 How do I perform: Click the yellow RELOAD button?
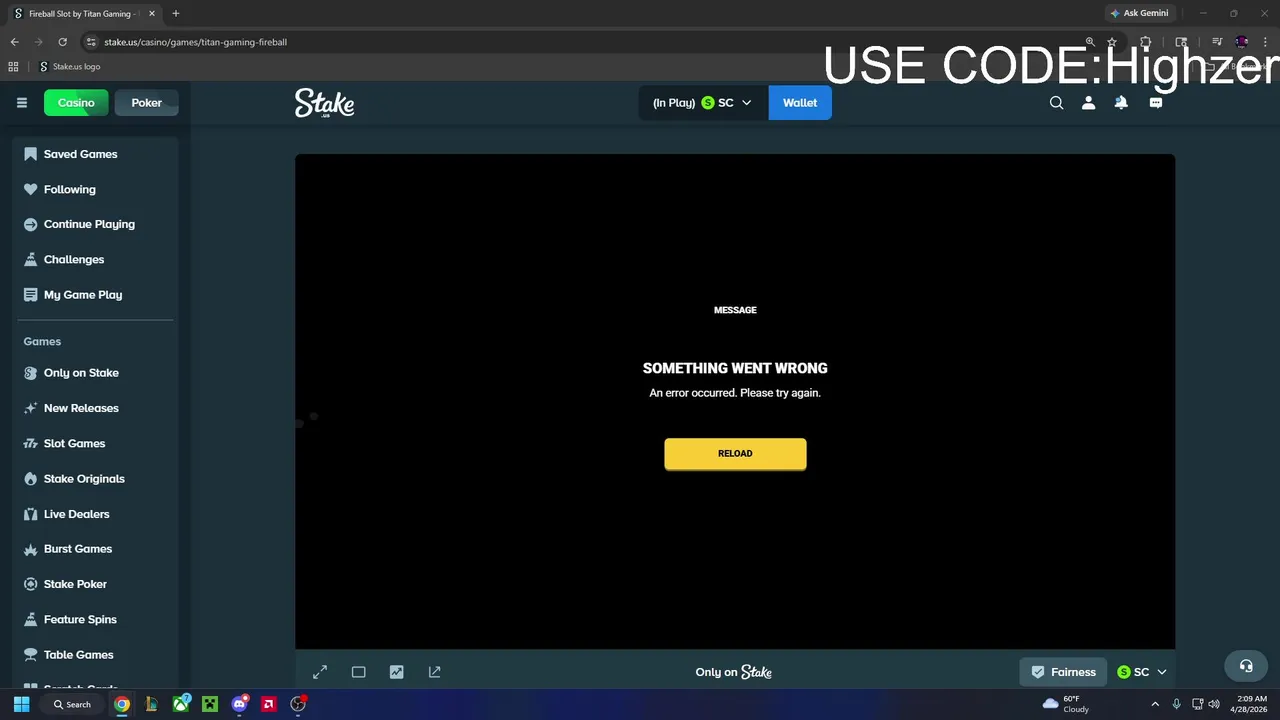tap(735, 454)
